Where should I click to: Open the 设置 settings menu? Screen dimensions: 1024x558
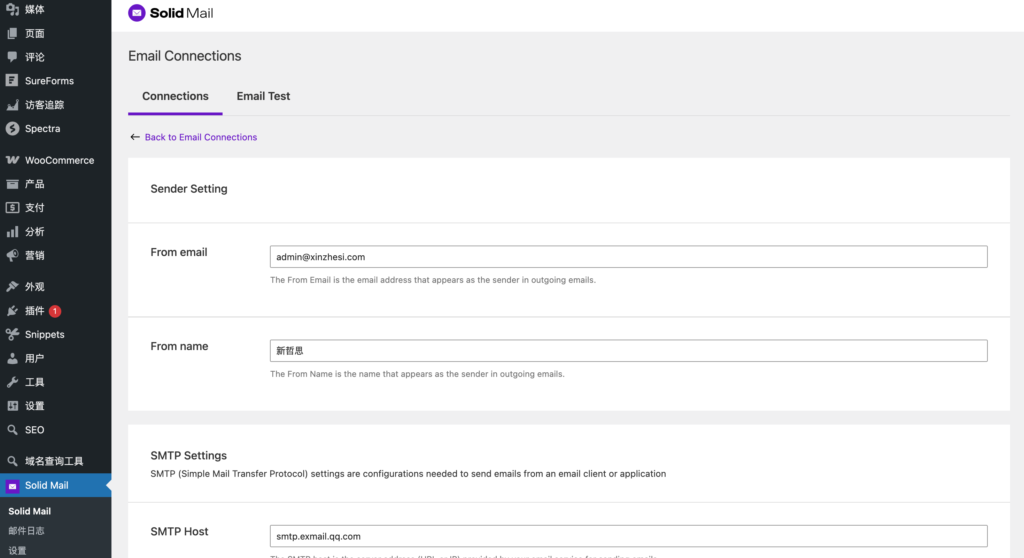coord(35,406)
